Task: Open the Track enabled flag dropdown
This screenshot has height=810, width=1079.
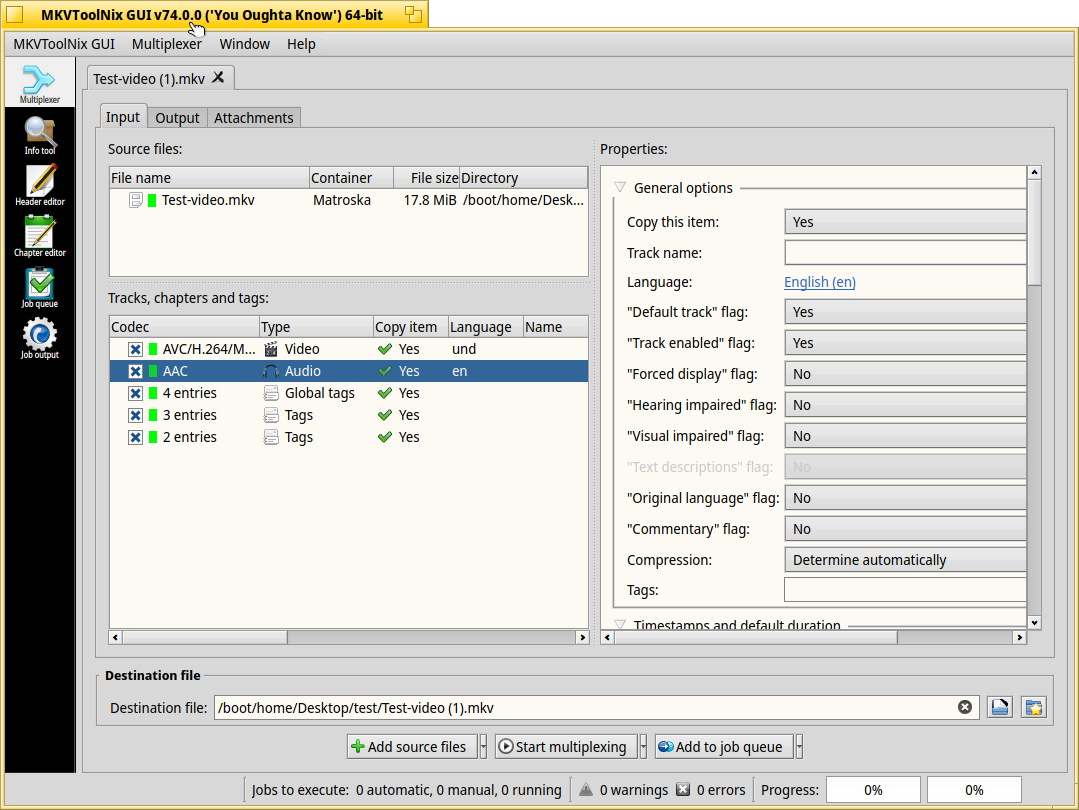Action: click(905, 343)
